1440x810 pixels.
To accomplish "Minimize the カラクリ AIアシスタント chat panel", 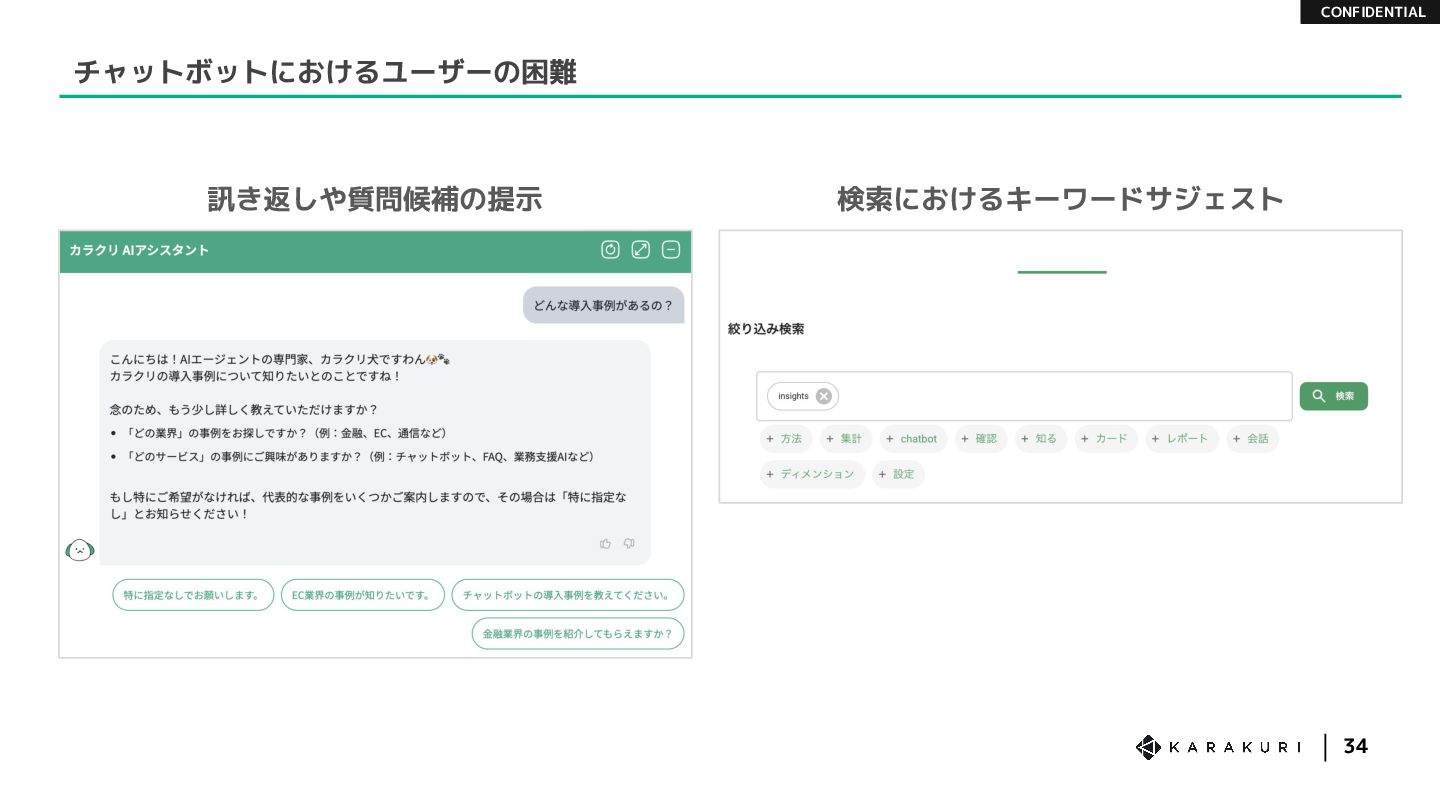I will coord(671,250).
